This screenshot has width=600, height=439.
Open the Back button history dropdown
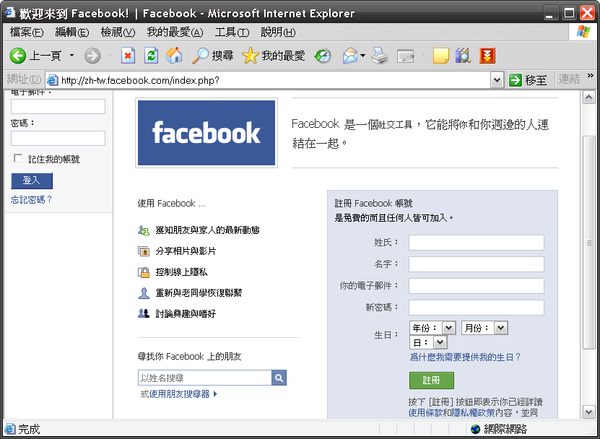72,56
